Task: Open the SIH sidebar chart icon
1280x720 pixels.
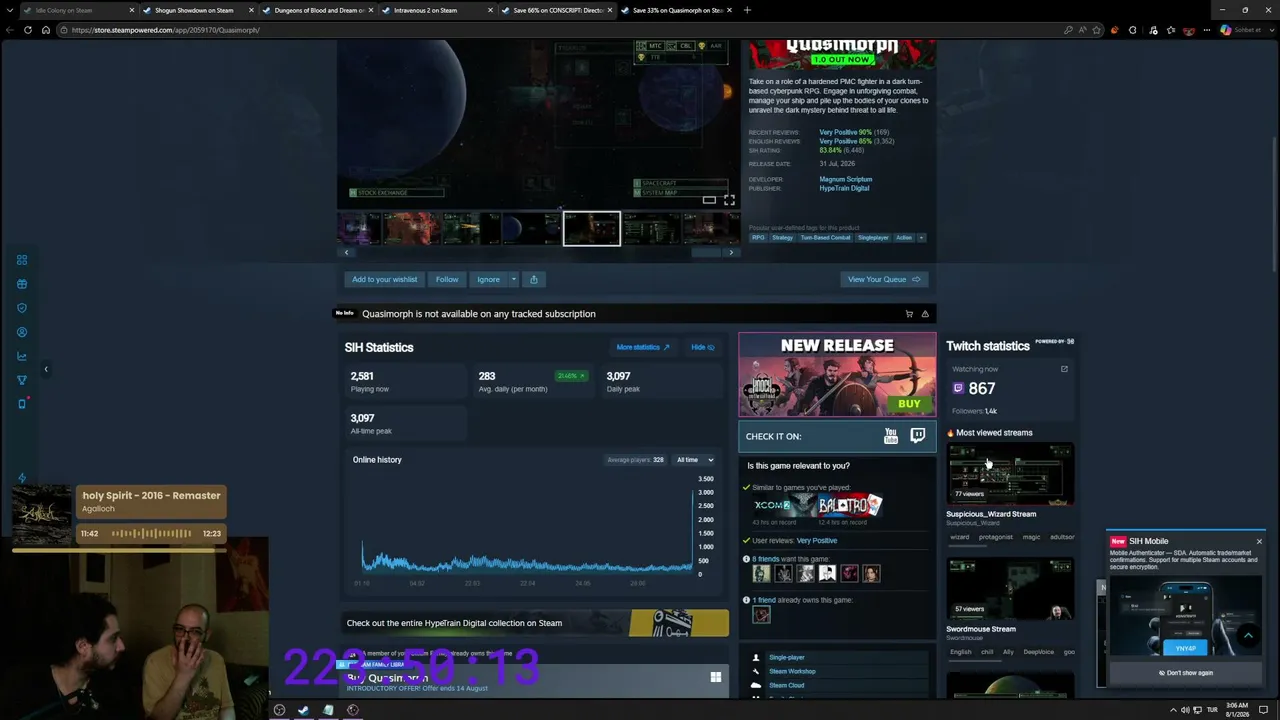Action: (x=22, y=356)
